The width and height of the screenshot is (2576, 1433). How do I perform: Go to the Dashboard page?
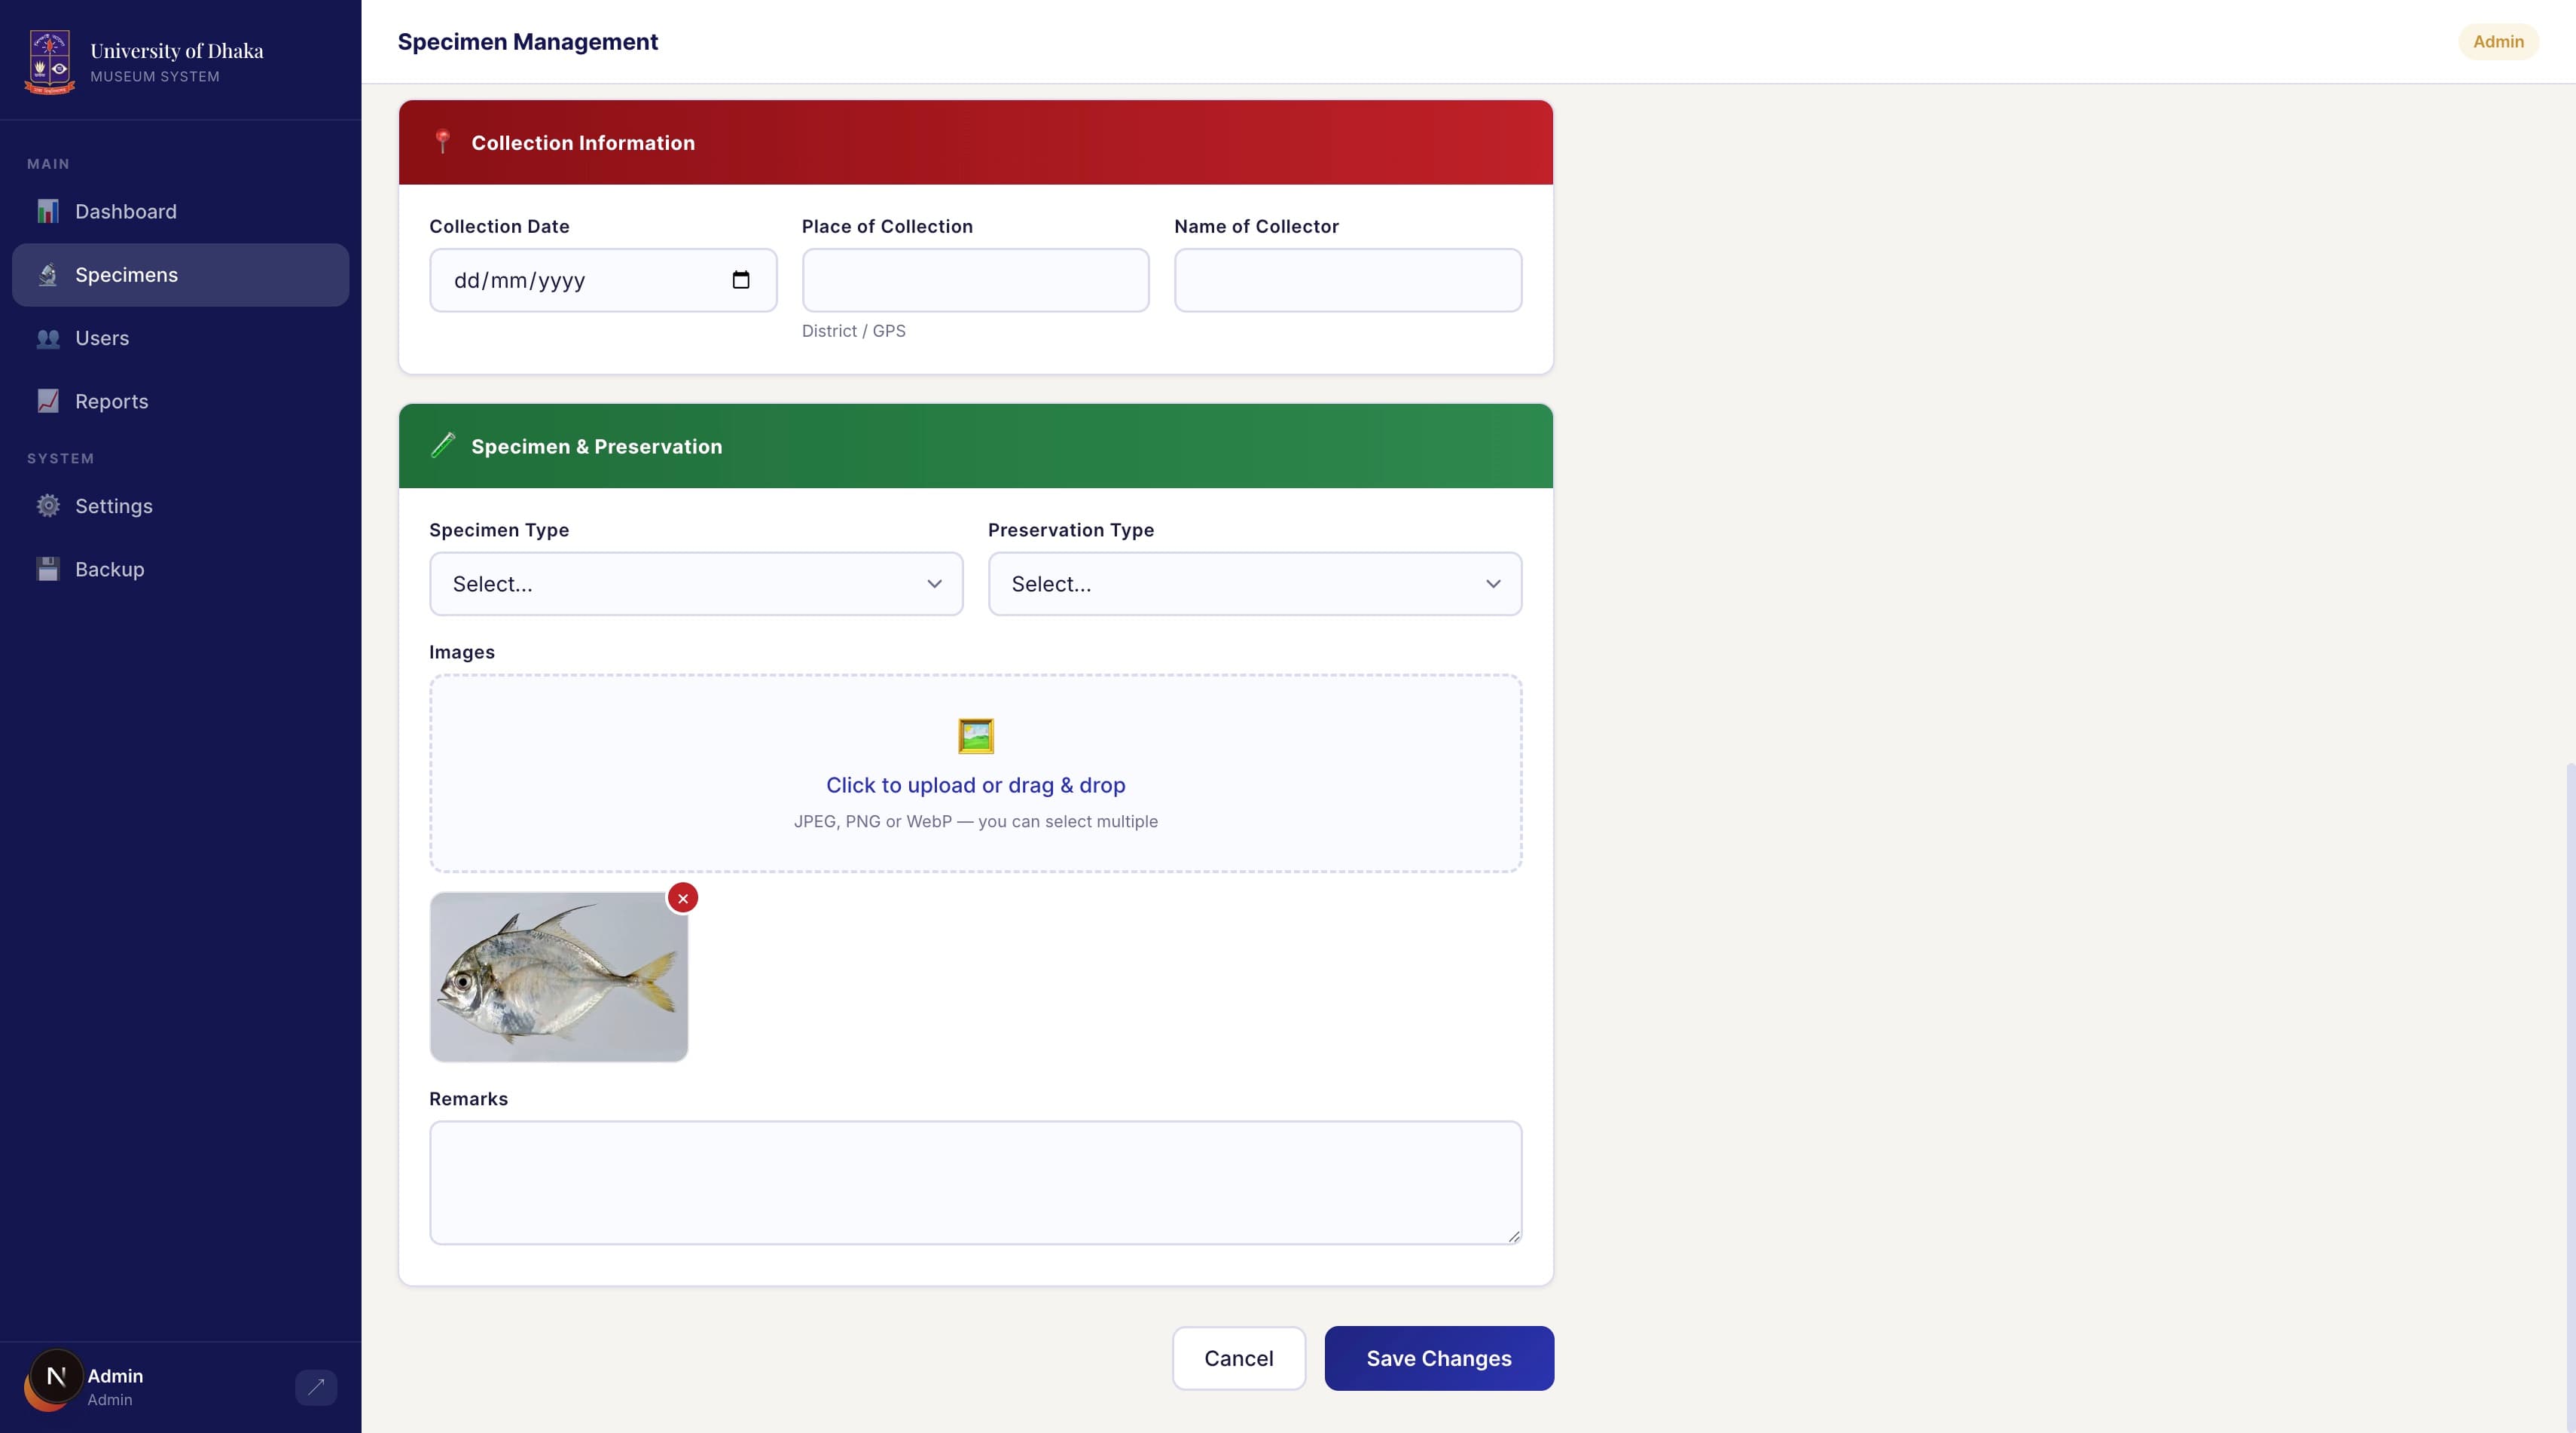[x=181, y=211]
